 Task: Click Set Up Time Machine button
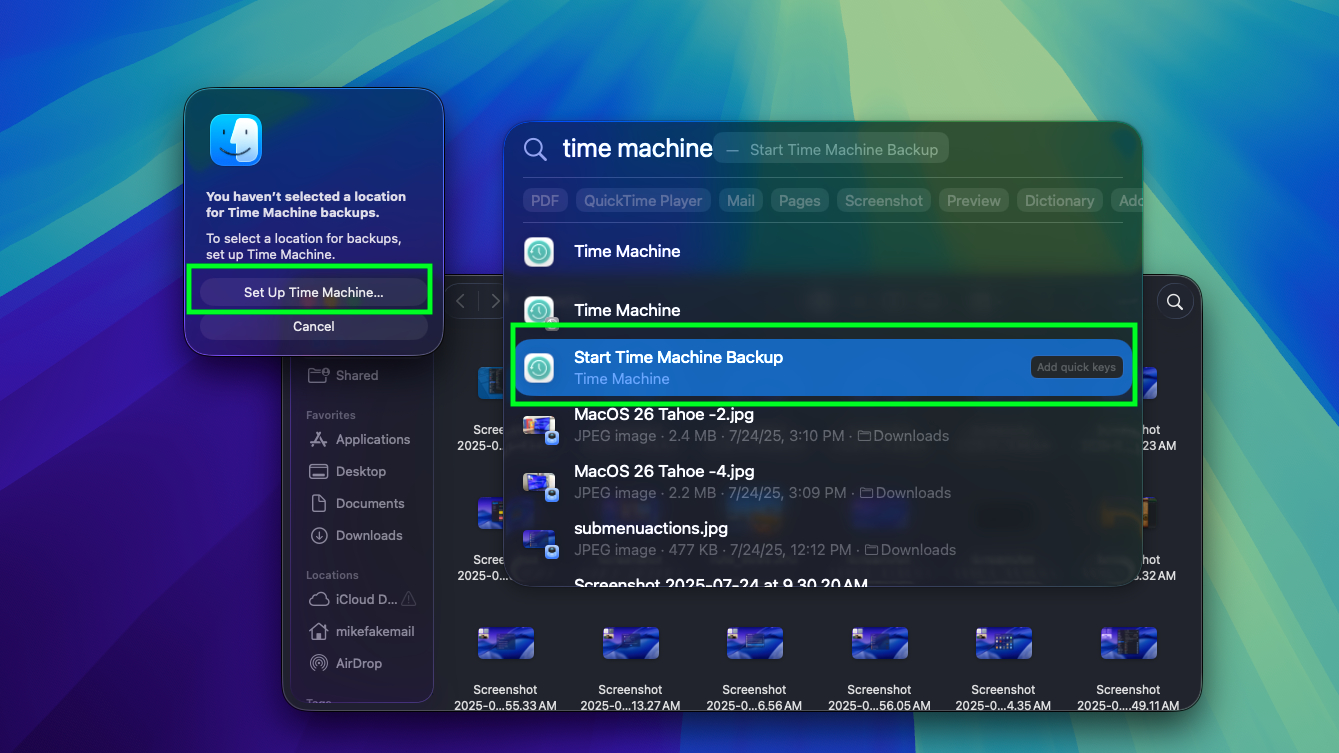tap(314, 292)
